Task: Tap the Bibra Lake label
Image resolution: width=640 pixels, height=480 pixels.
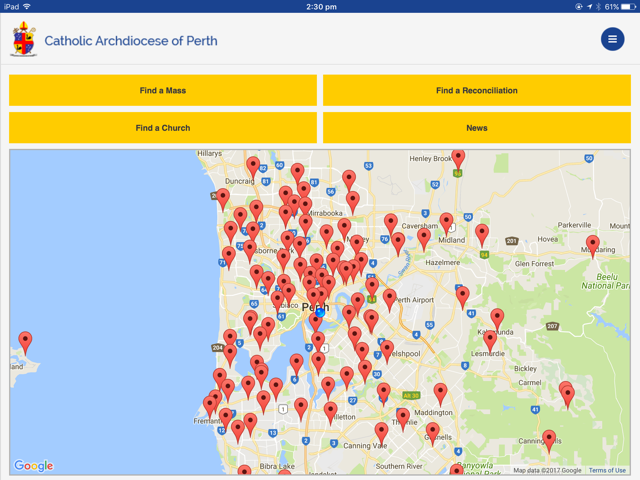Action: [277, 466]
